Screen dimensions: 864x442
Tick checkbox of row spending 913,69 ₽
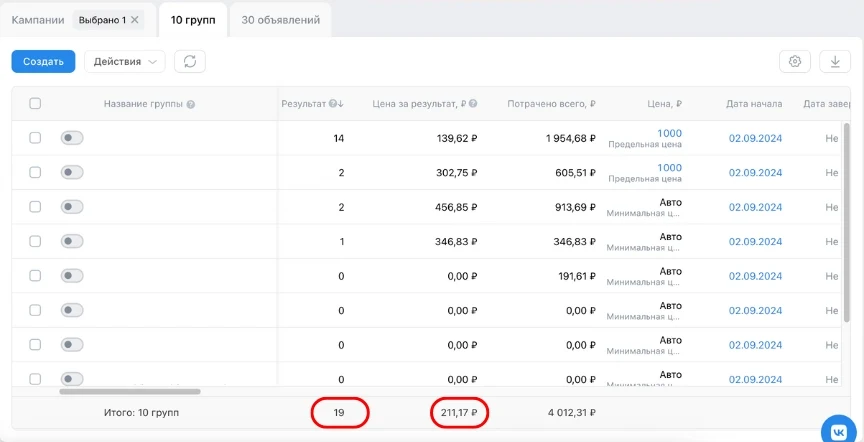coord(35,207)
